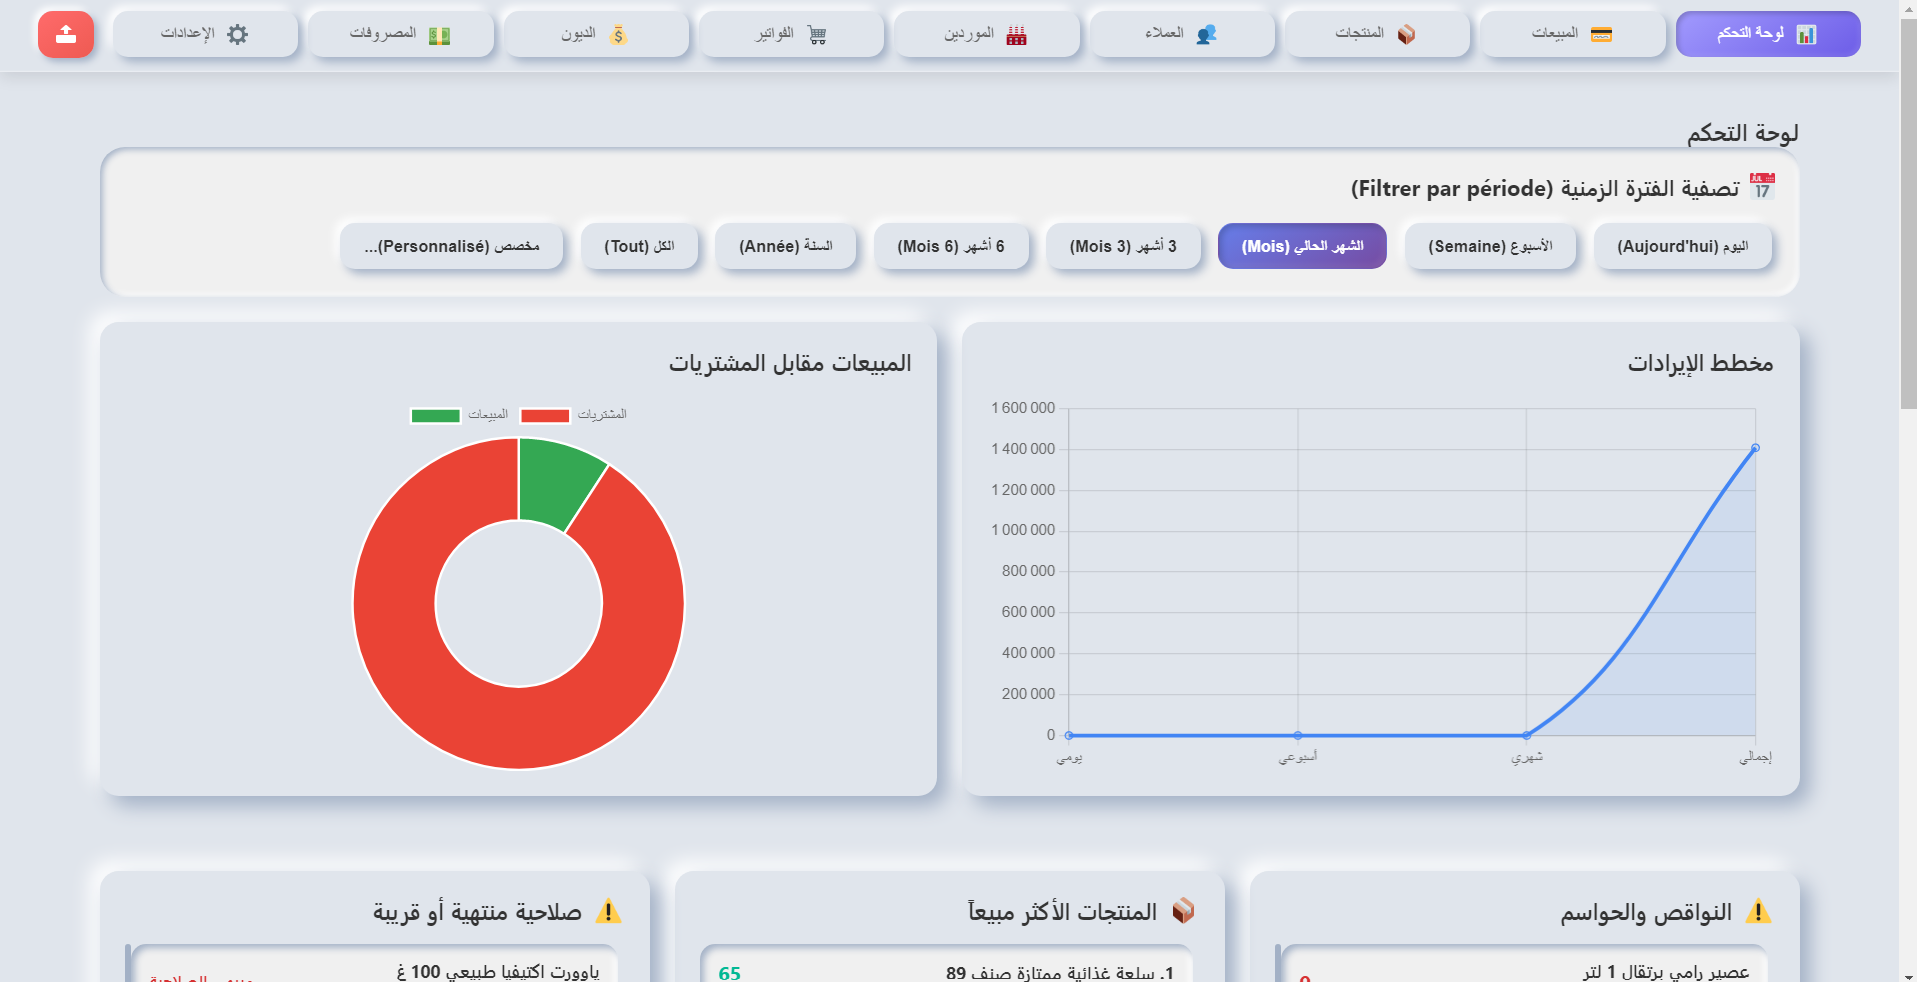Click the calendar icon beside period filter title
1917x982 pixels.
coord(1762,186)
